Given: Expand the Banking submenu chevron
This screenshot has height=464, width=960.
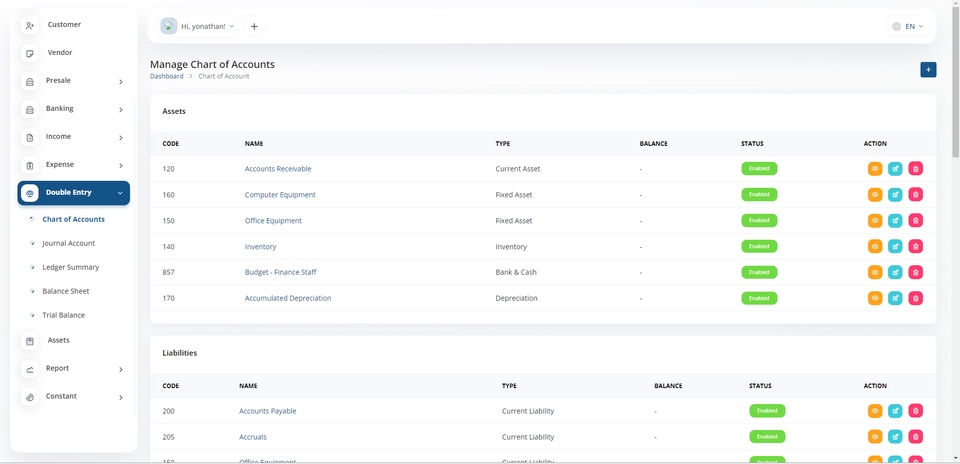Looking at the screenshot, I should 121,110.
